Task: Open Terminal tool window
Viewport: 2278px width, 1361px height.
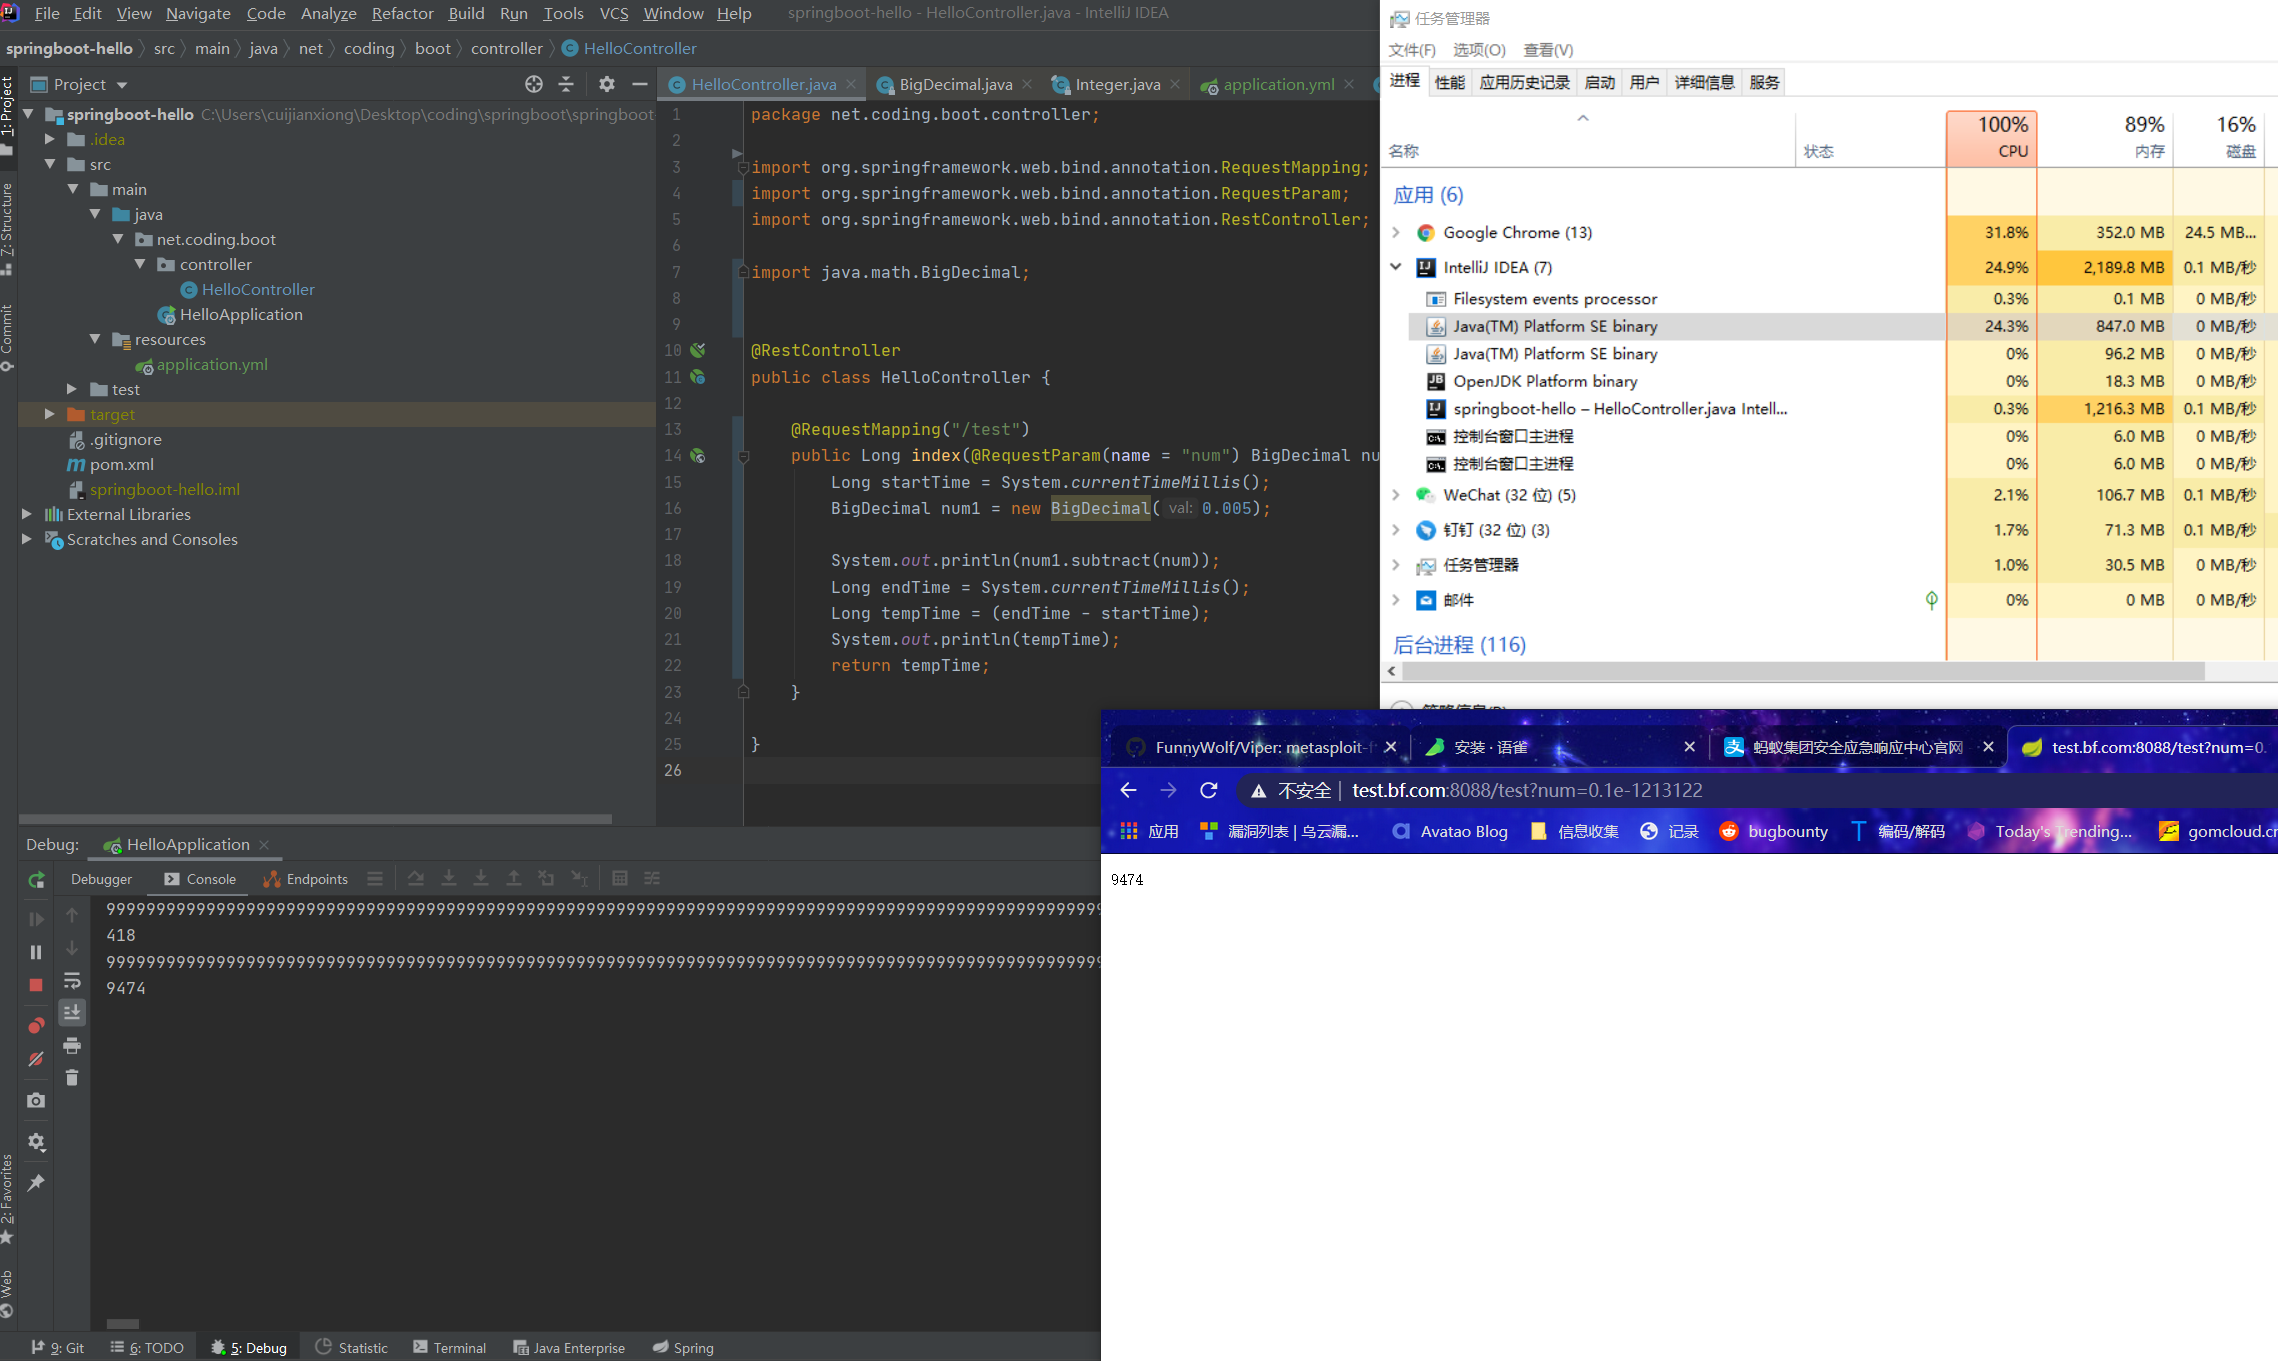Action: pyautogui.click(x=449, y=1347)
